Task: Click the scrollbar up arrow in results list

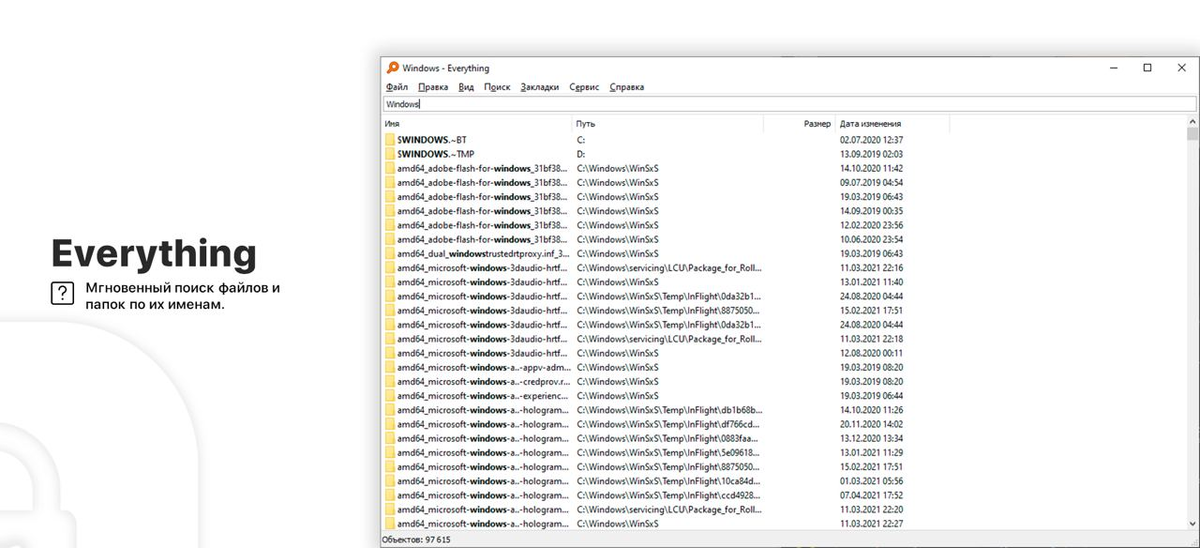Action: (x=1192, y=122)
